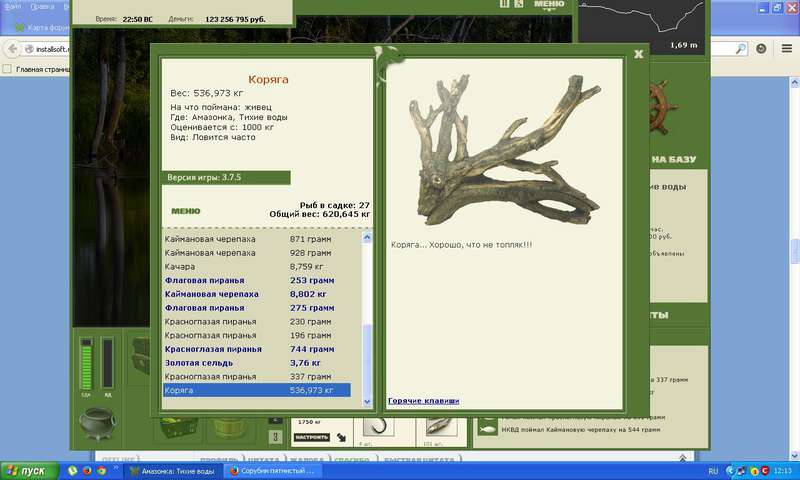Viewport: 800px width, 480px height.
Task: Click the catch list scrollbar thumb
Action: [367, 360]
